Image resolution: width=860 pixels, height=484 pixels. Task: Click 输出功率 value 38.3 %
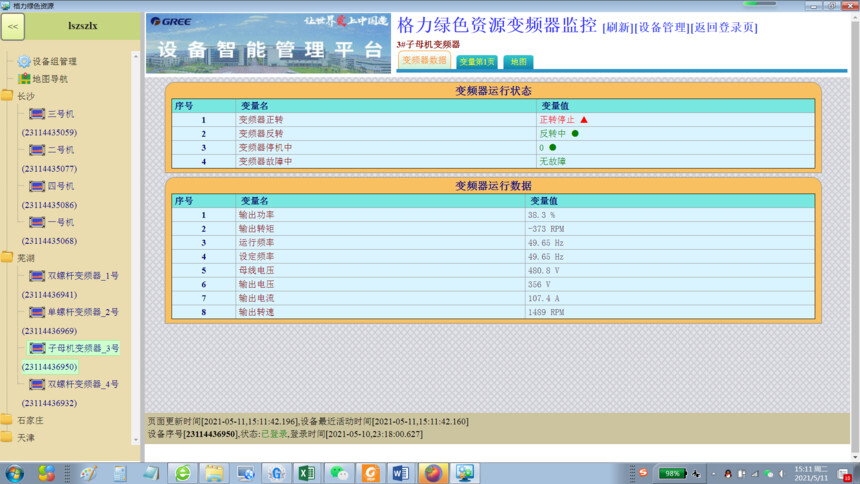click(x=541, y=215)
